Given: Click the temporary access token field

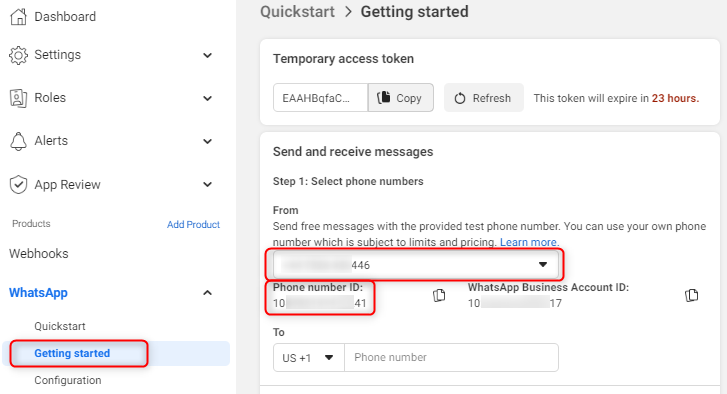Looking at the screenshot, I should click(x=320, y=98).
